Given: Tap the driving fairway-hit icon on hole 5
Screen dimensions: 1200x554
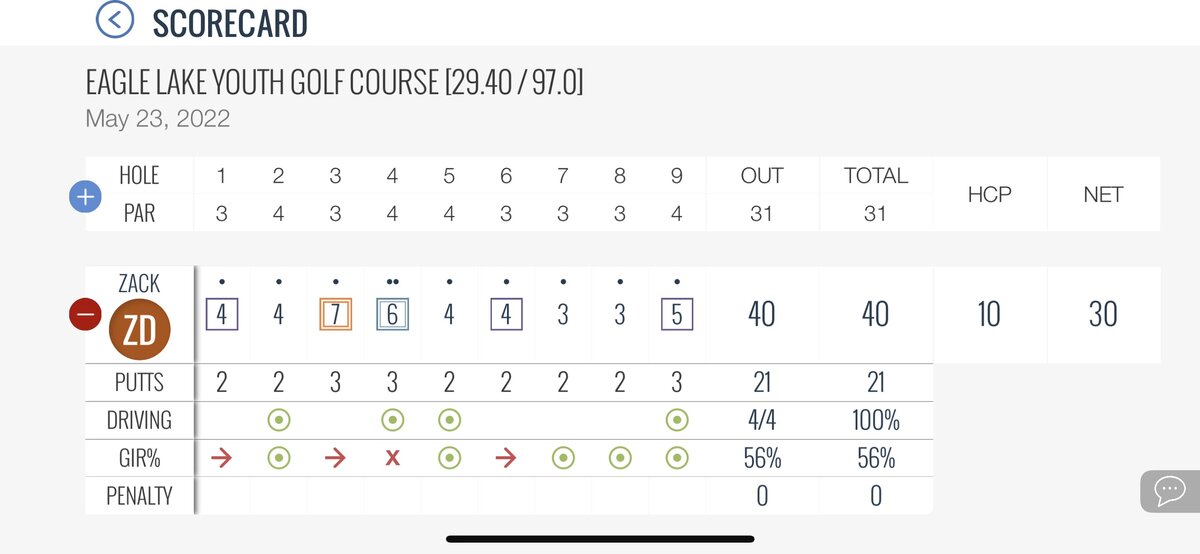Looking at the screenshot, I should point(449,421).
